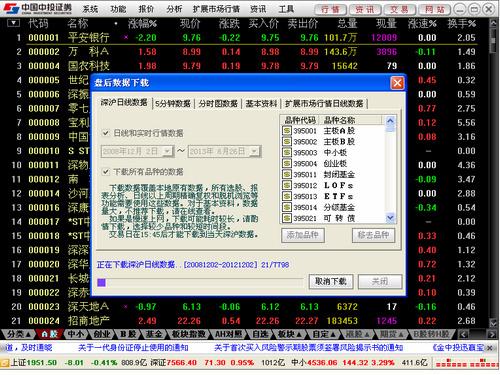The image size is (500, 375).
Task: Expand the 板块▲ sector tab
Action: click(290, 334)
